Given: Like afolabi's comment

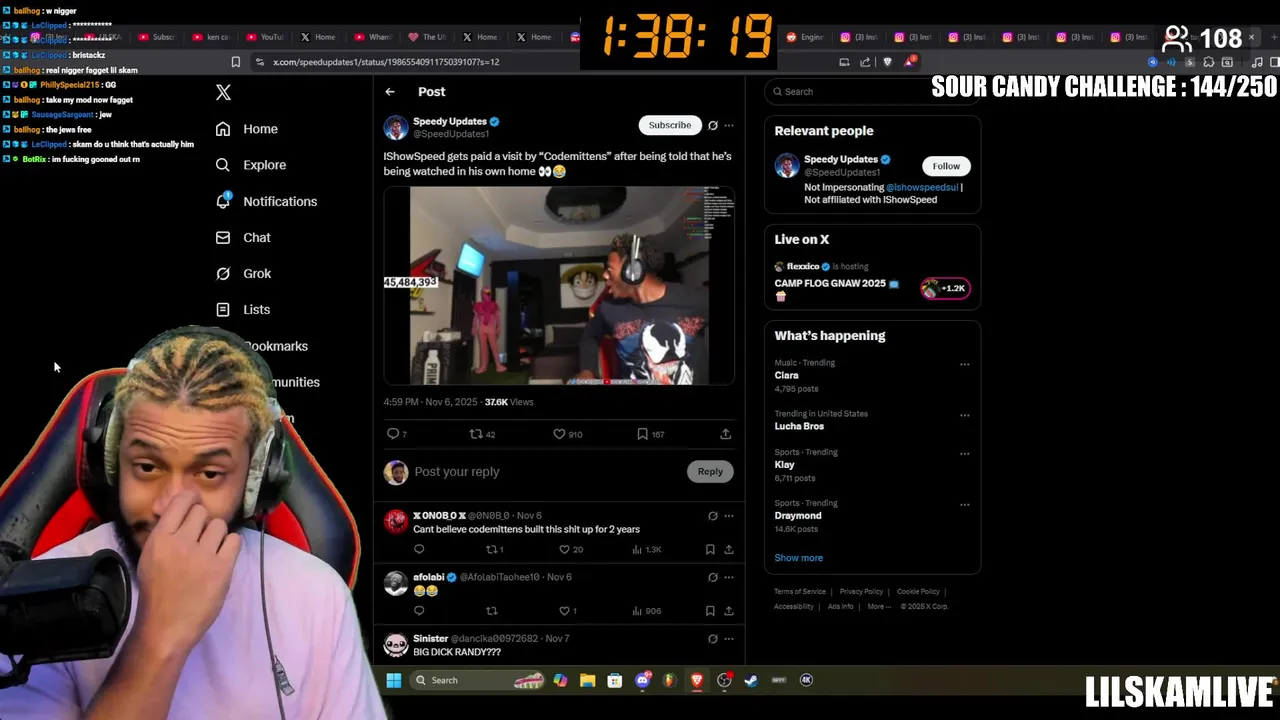Looking at the screenshot, I should click(x=564, y=611).
